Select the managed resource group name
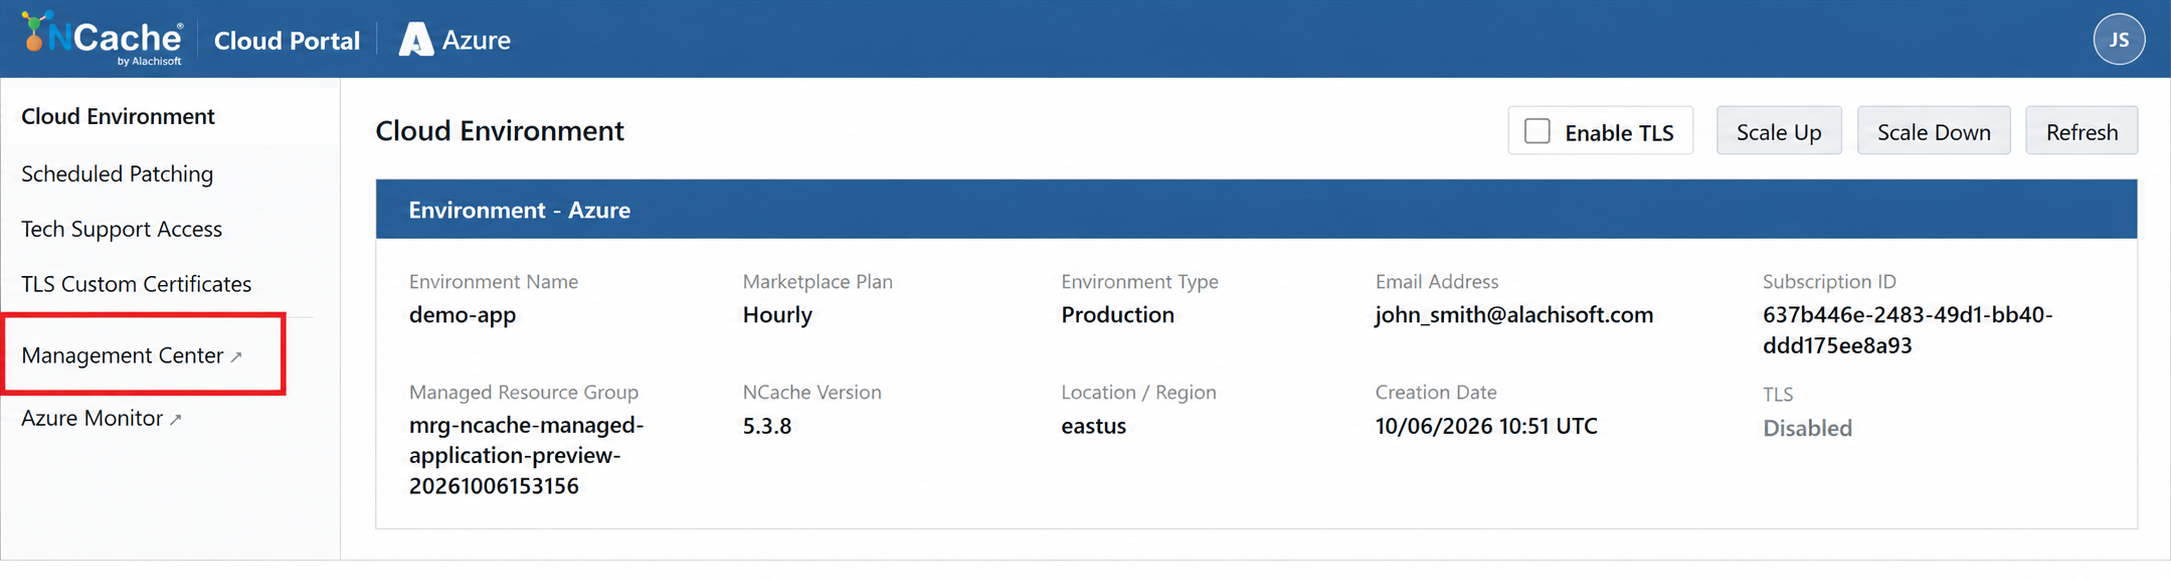The height and width of the screenshot is (580, 2171). pos(526,456)
